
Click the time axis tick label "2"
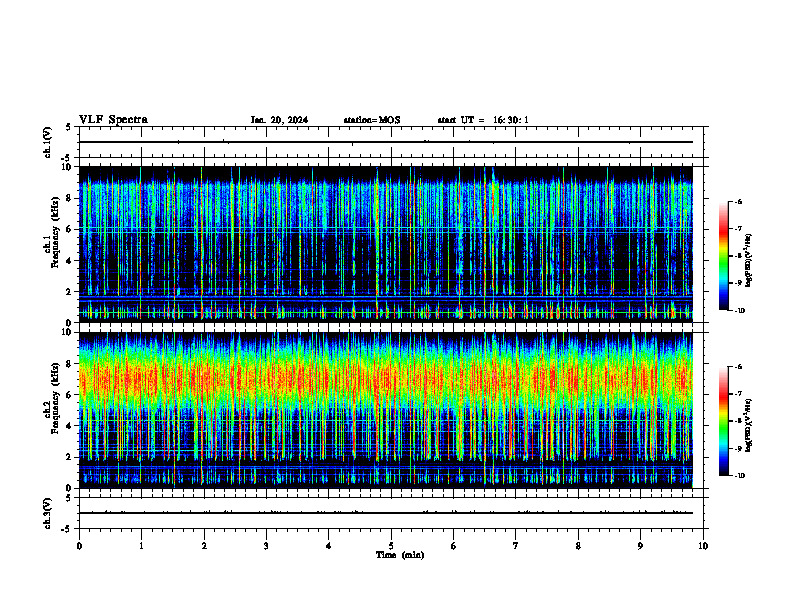click(204, 546)
